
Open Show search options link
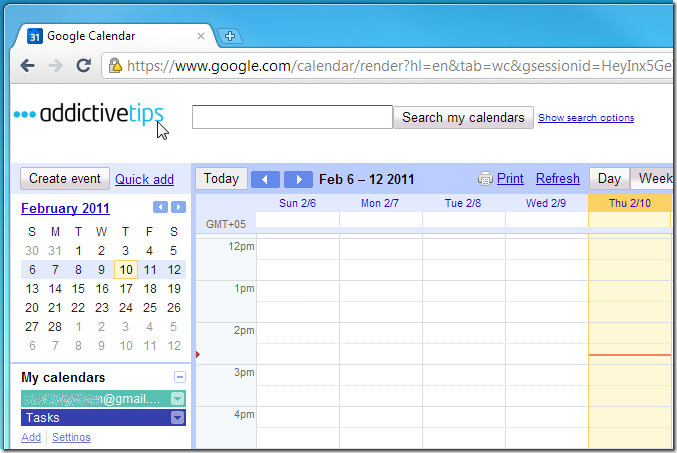pos(586,117)
